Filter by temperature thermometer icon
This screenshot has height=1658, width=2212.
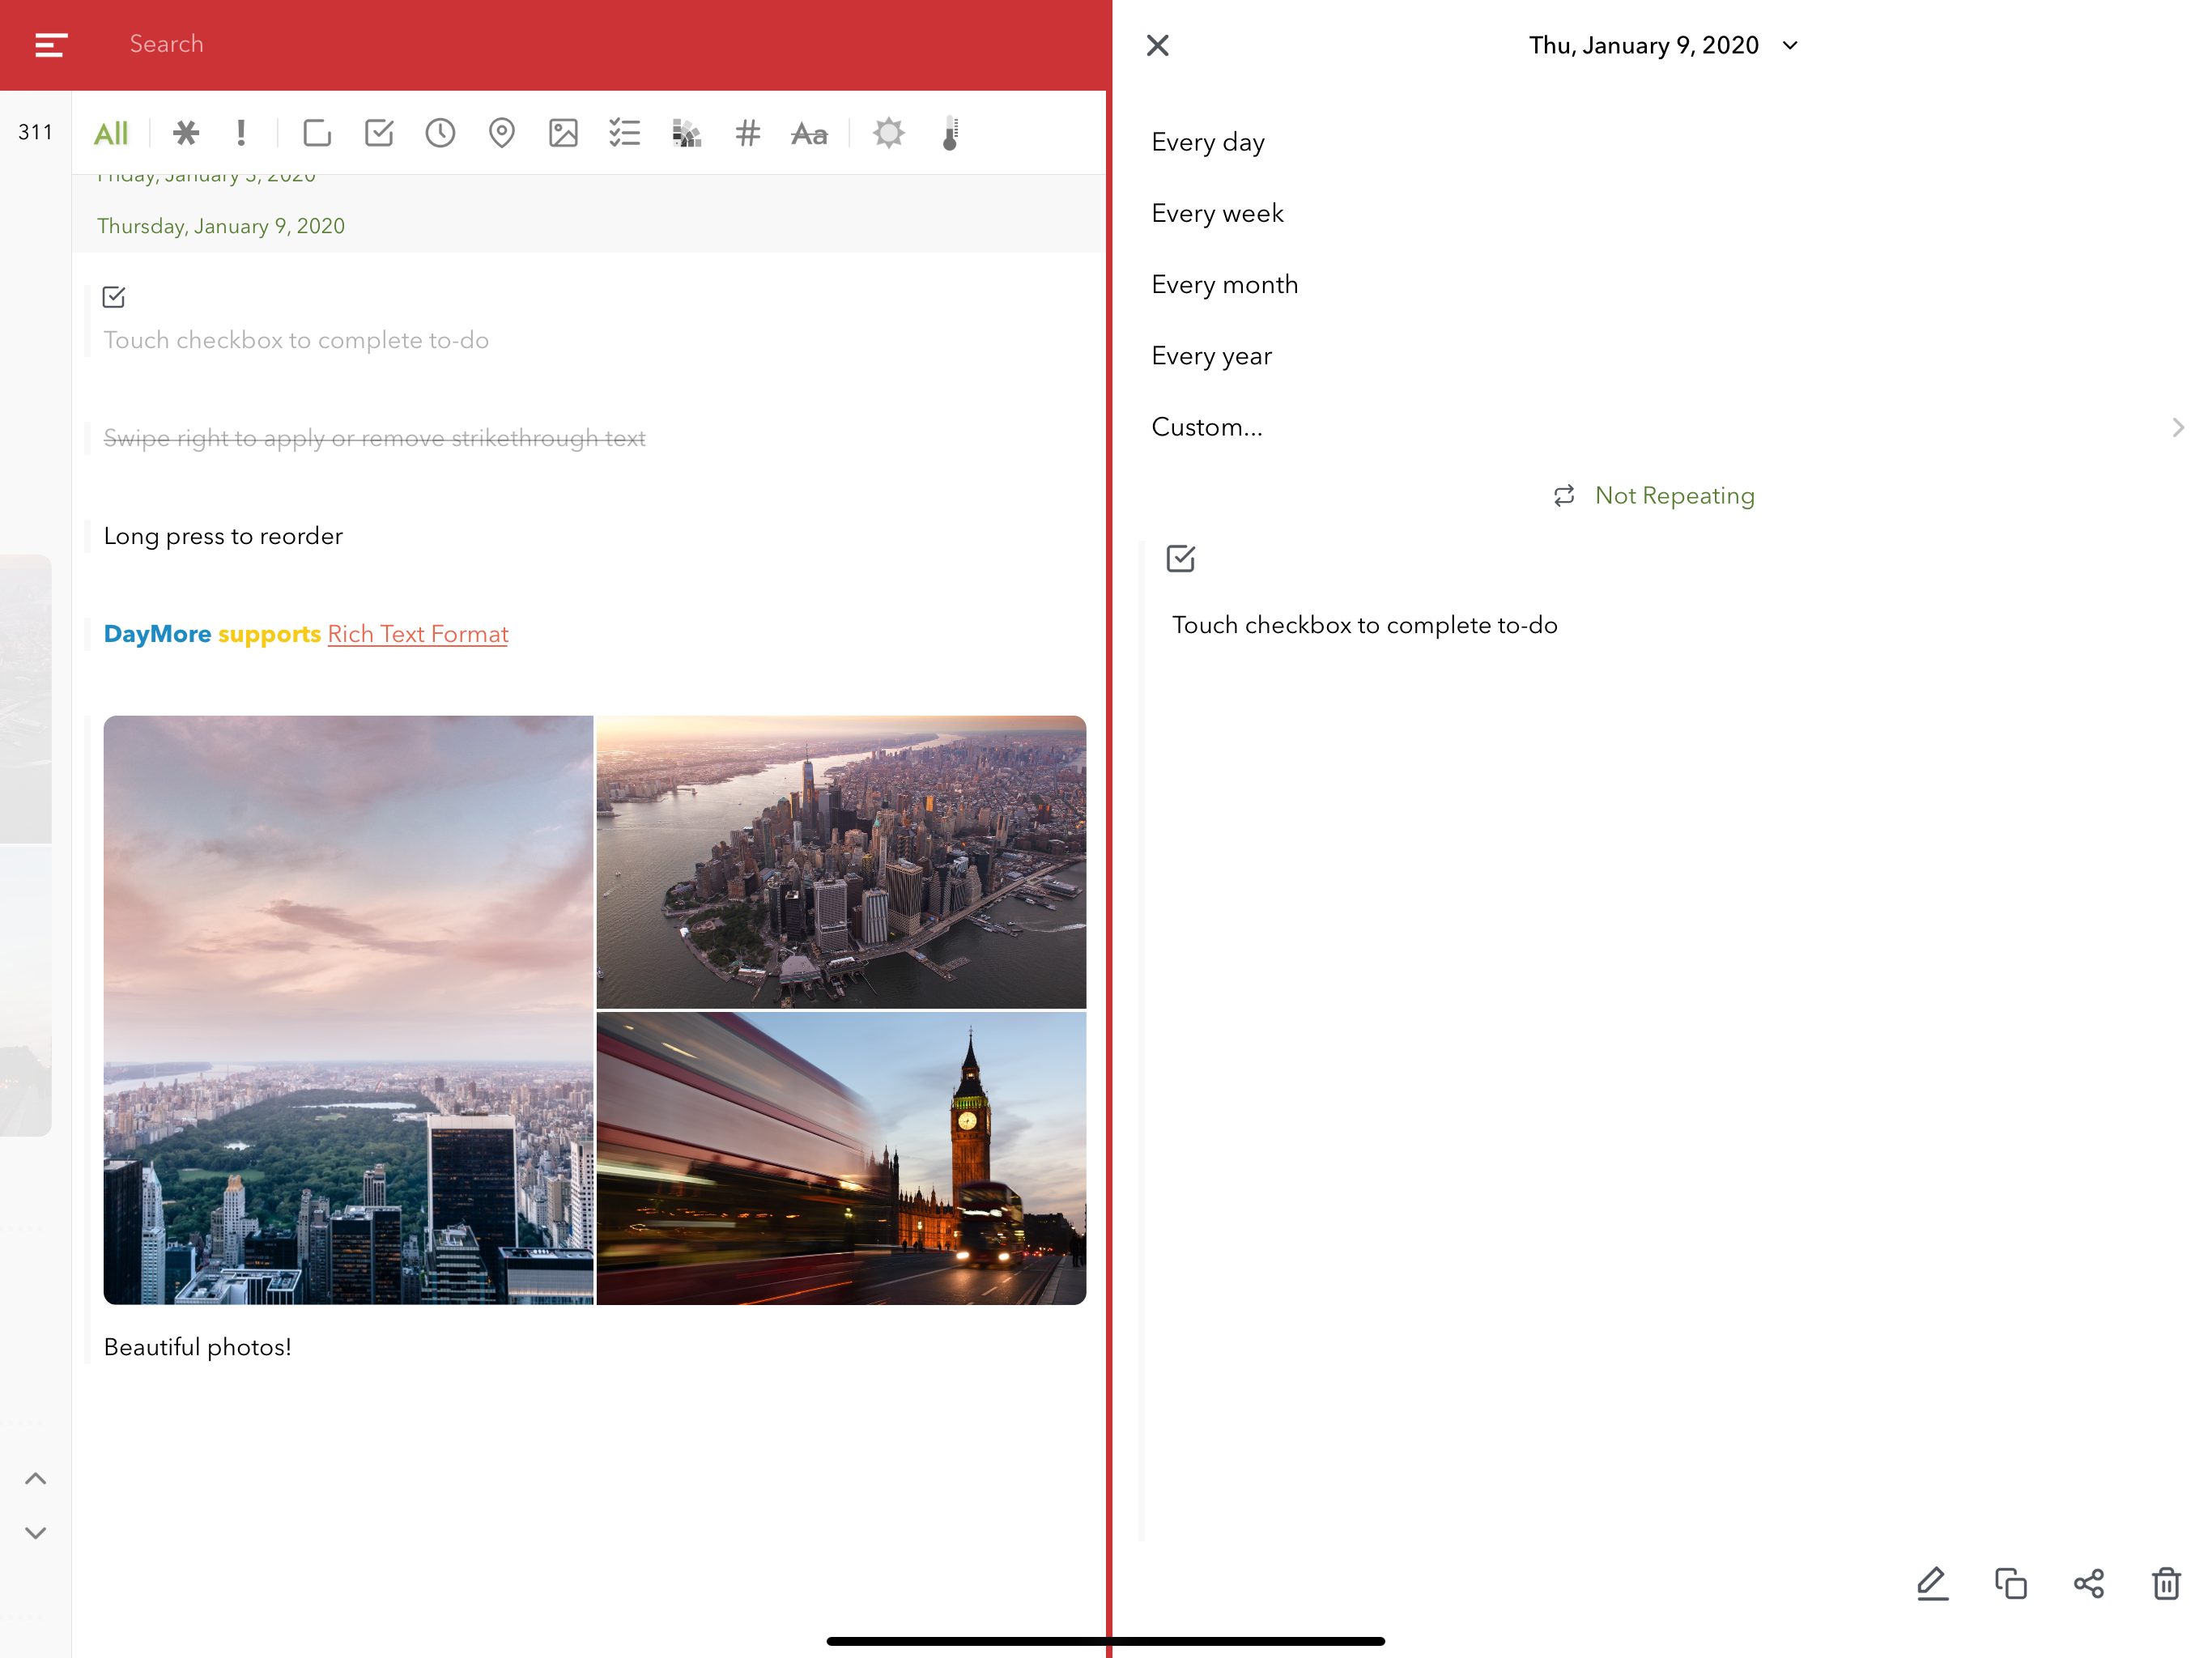[950, 133]
